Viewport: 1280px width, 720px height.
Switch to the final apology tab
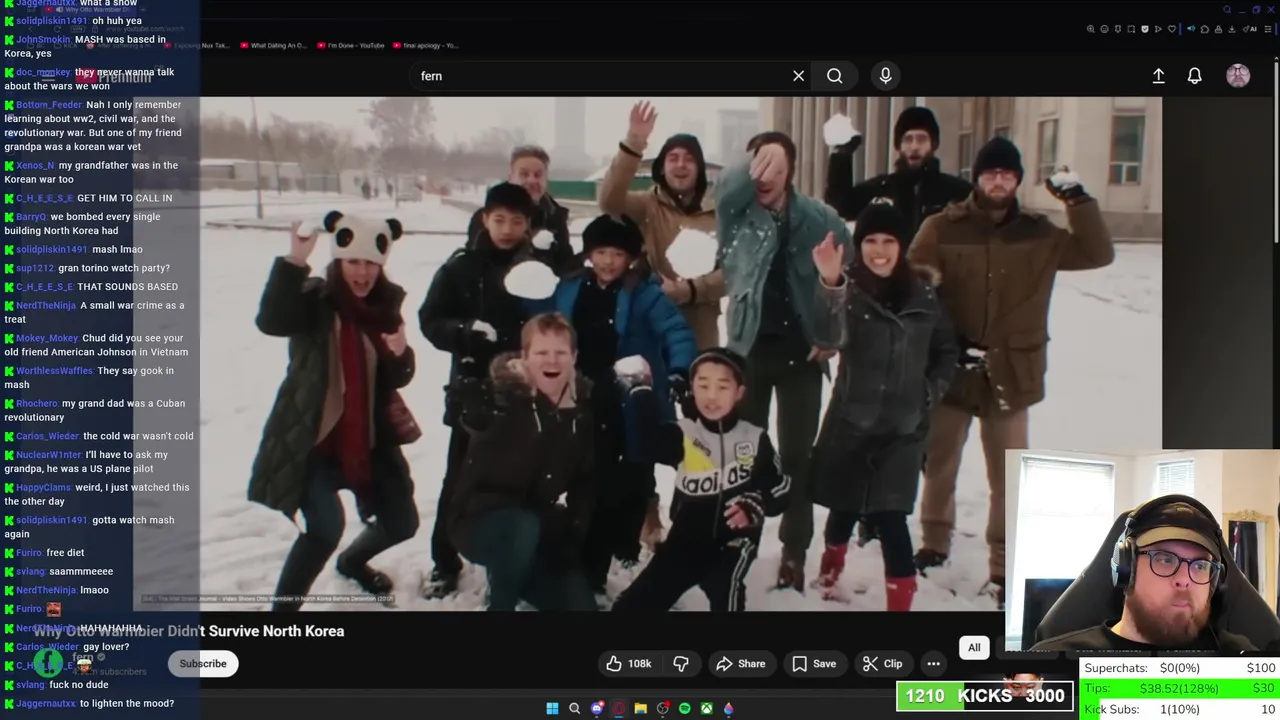425,45
